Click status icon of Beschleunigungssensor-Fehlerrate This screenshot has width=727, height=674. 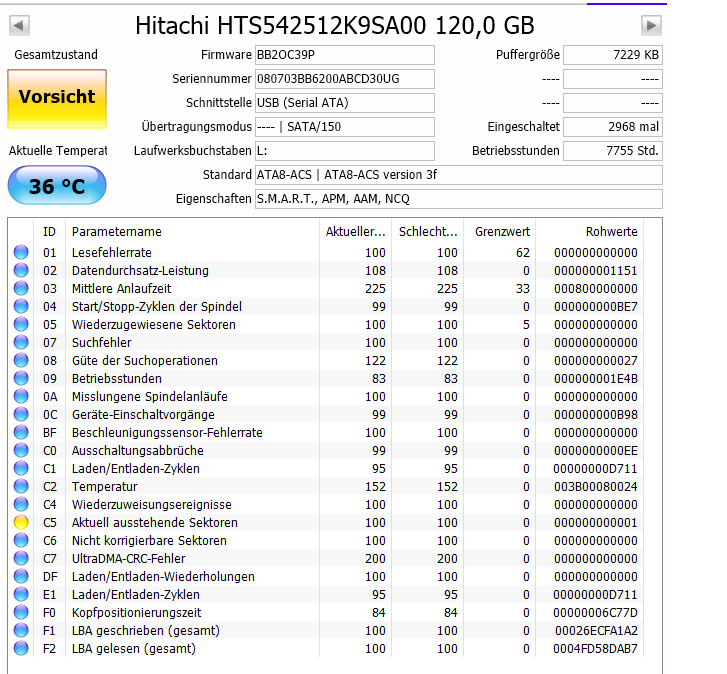21,432
